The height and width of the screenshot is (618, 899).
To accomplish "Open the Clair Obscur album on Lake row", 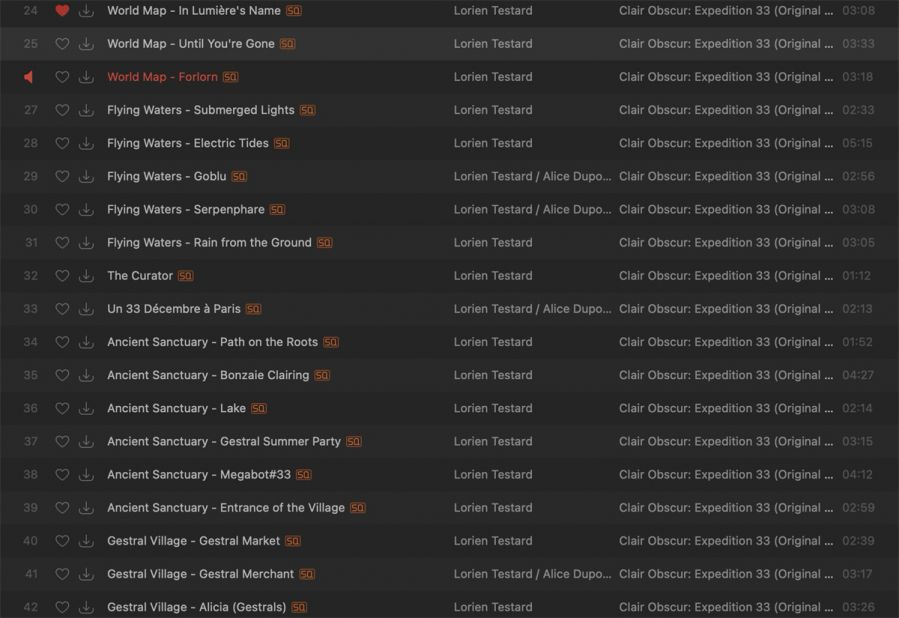I will (726, 408).
